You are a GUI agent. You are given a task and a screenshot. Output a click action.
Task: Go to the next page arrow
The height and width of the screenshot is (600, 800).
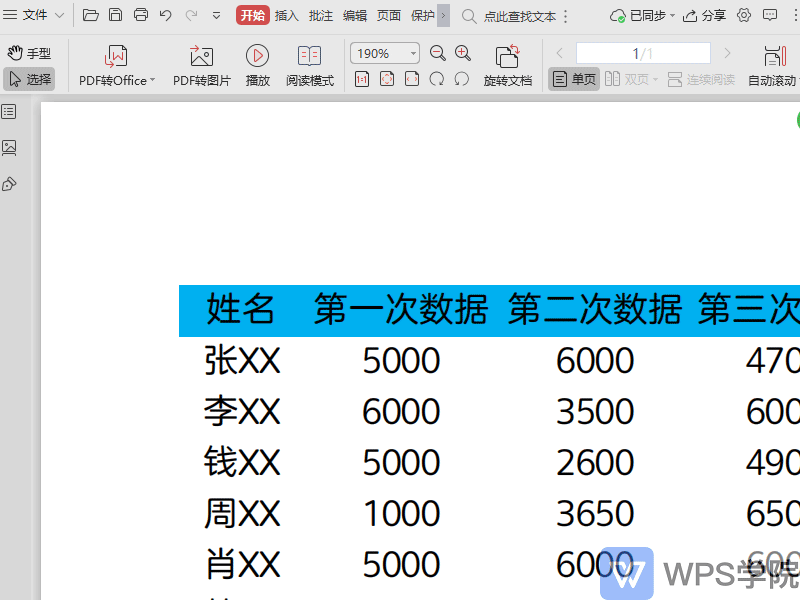pos(728,53)
